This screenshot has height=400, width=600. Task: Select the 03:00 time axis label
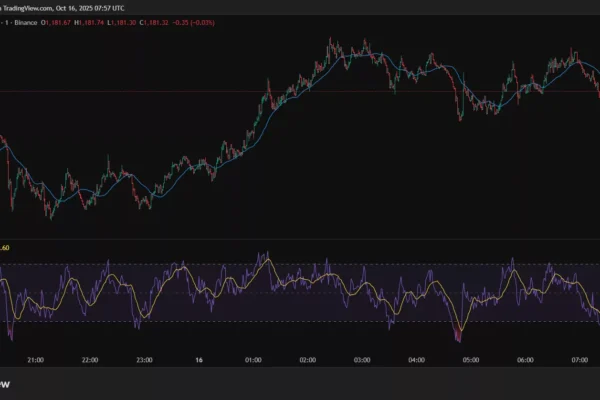point(362,358)
